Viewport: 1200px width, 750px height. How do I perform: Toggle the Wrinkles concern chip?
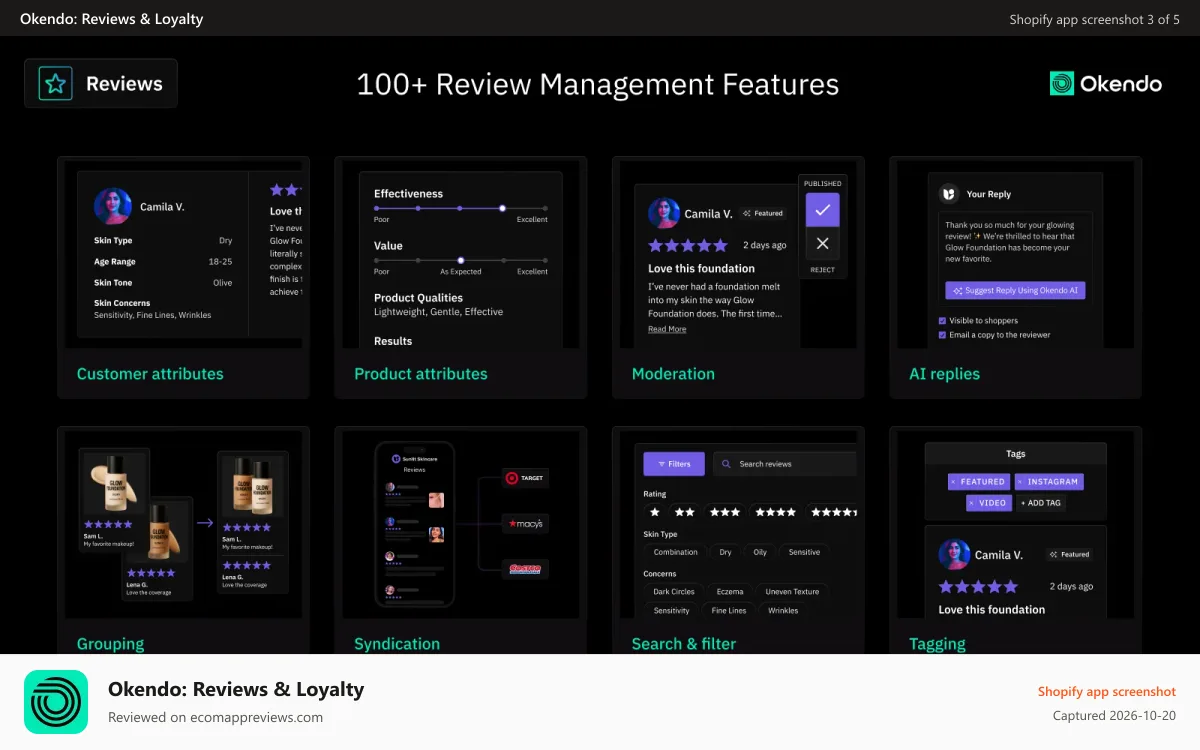tap(784, 610)
